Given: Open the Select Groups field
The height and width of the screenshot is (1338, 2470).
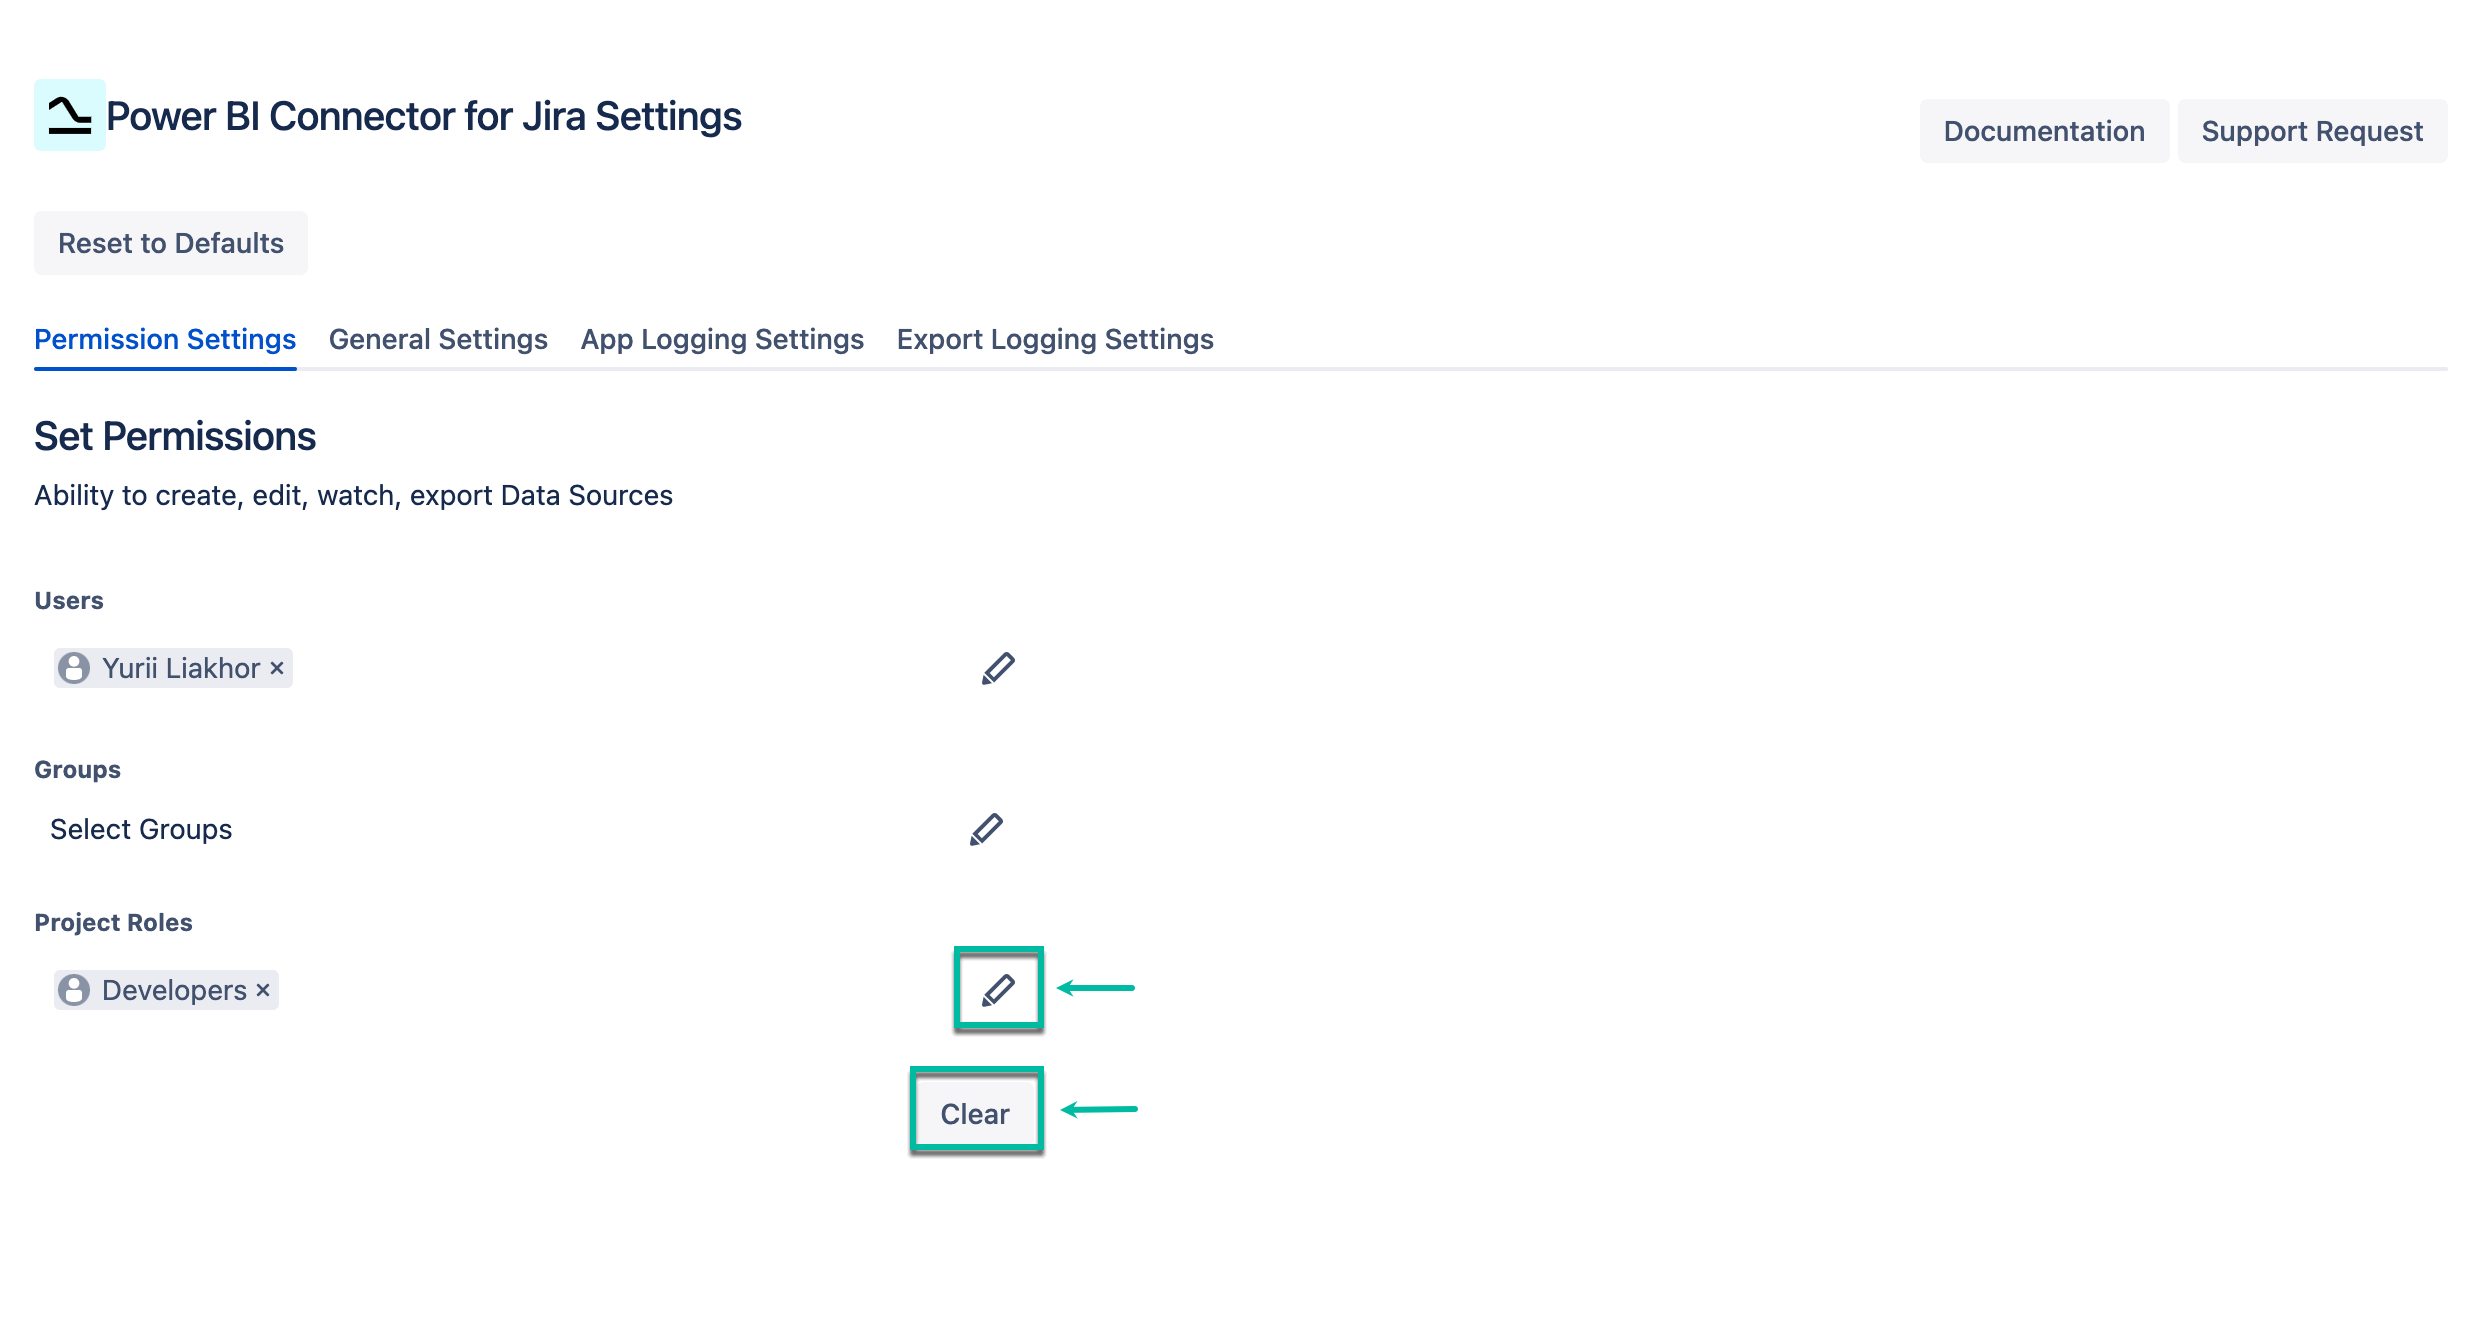Looking at the screenshot, I should coord(141,829).
